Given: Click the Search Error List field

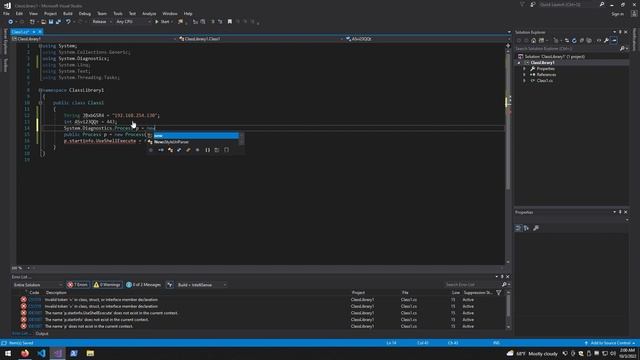Looking at the screenshot, I should 472,284.
